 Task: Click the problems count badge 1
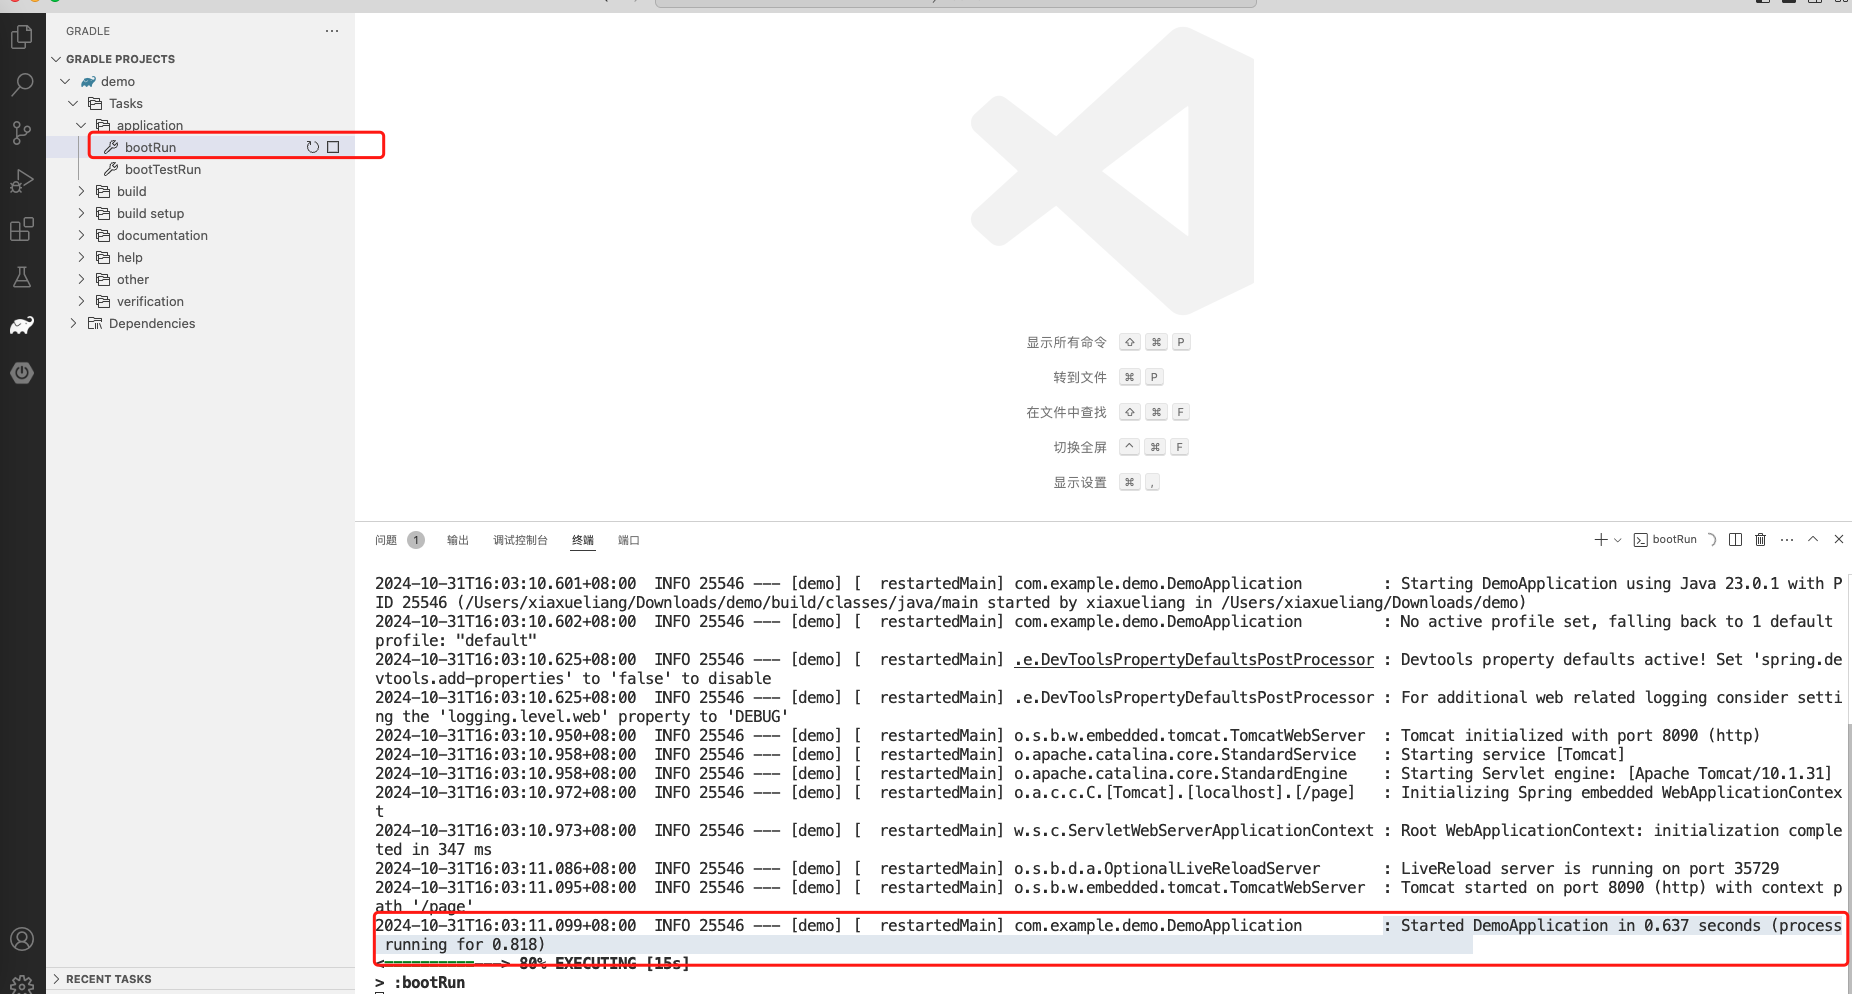(416, 540)
